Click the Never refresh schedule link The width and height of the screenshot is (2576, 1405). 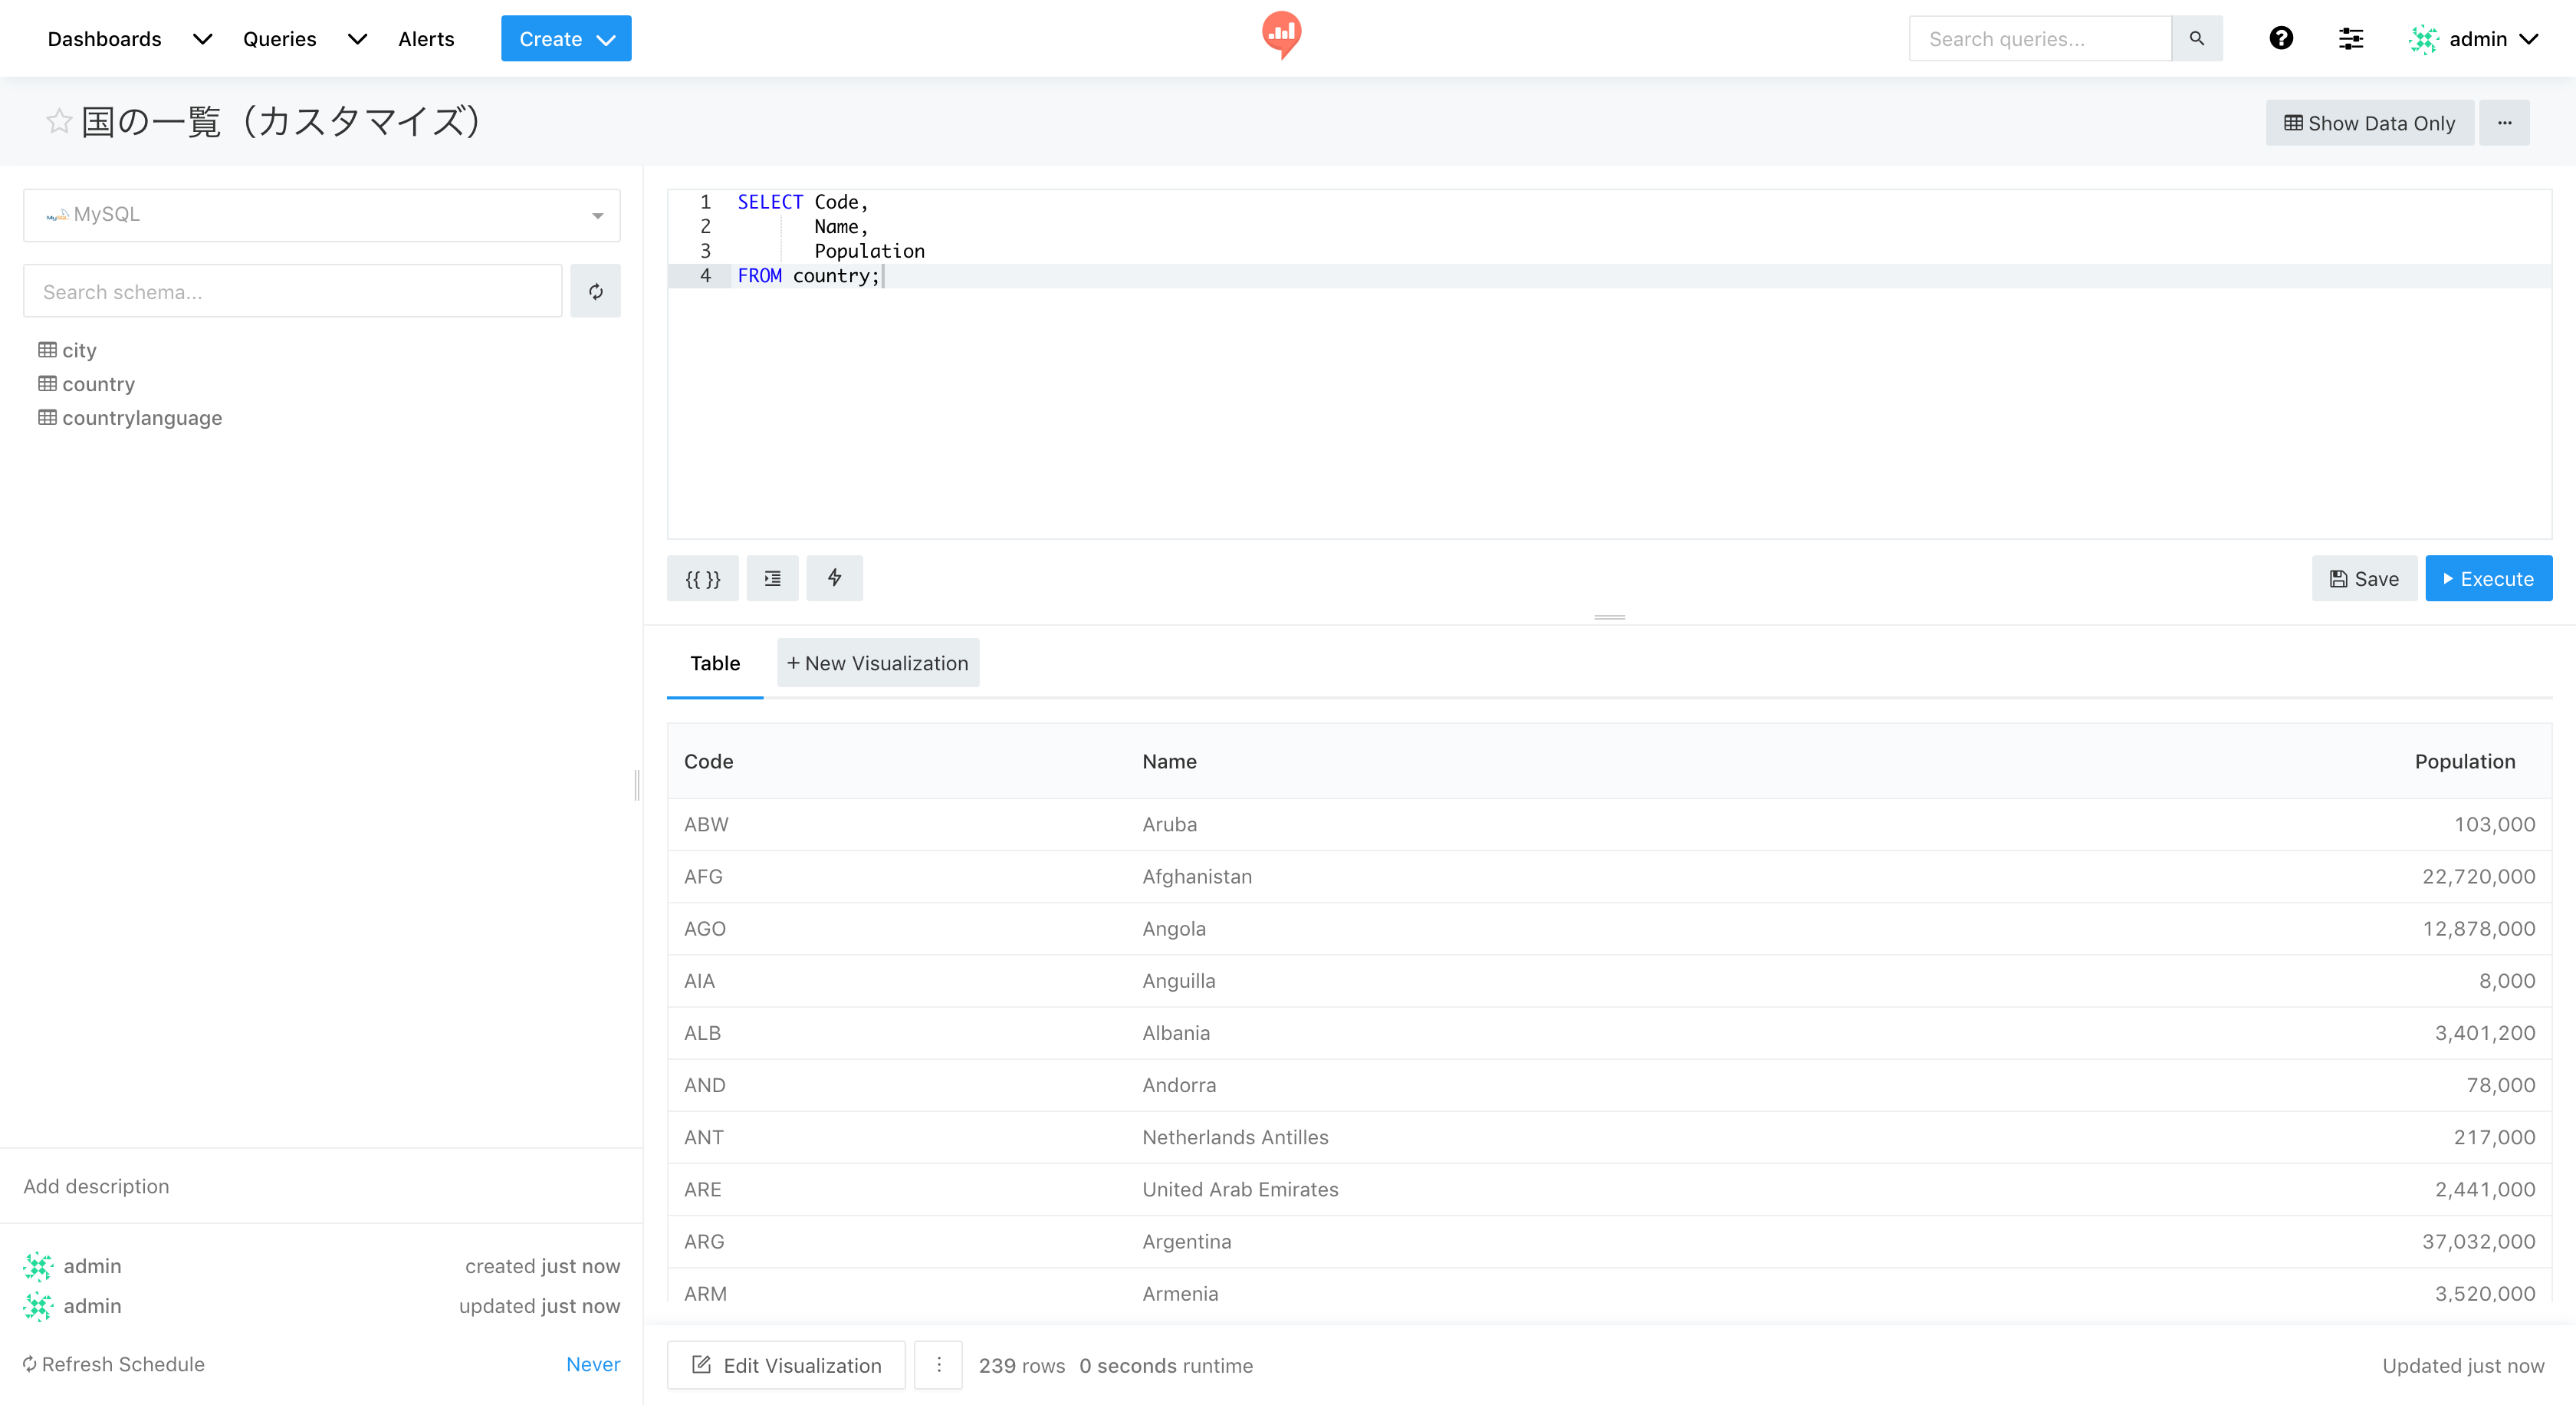tap(593, 1364)
